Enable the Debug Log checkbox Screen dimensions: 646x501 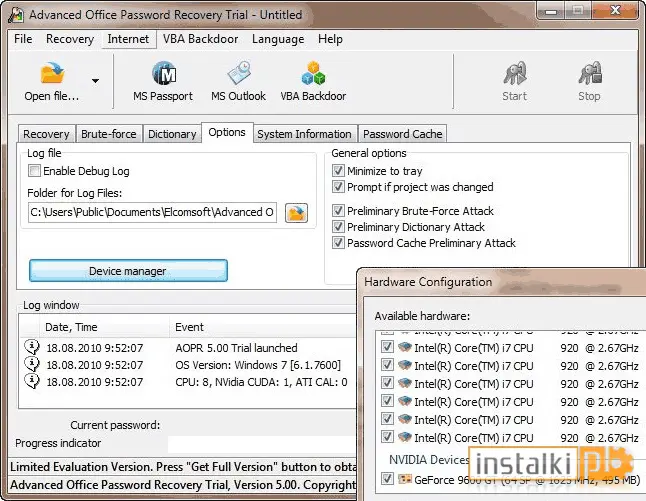[x=34, y=171]
